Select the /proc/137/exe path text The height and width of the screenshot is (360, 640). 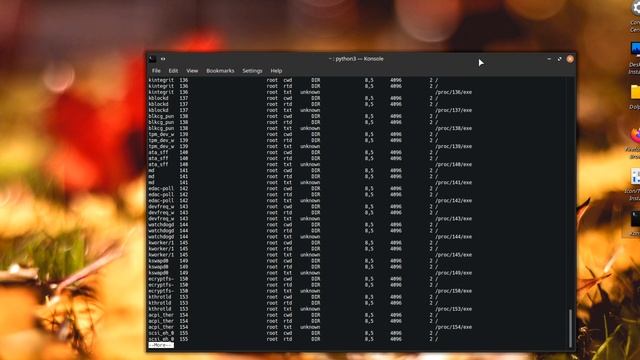click(453, 110)
